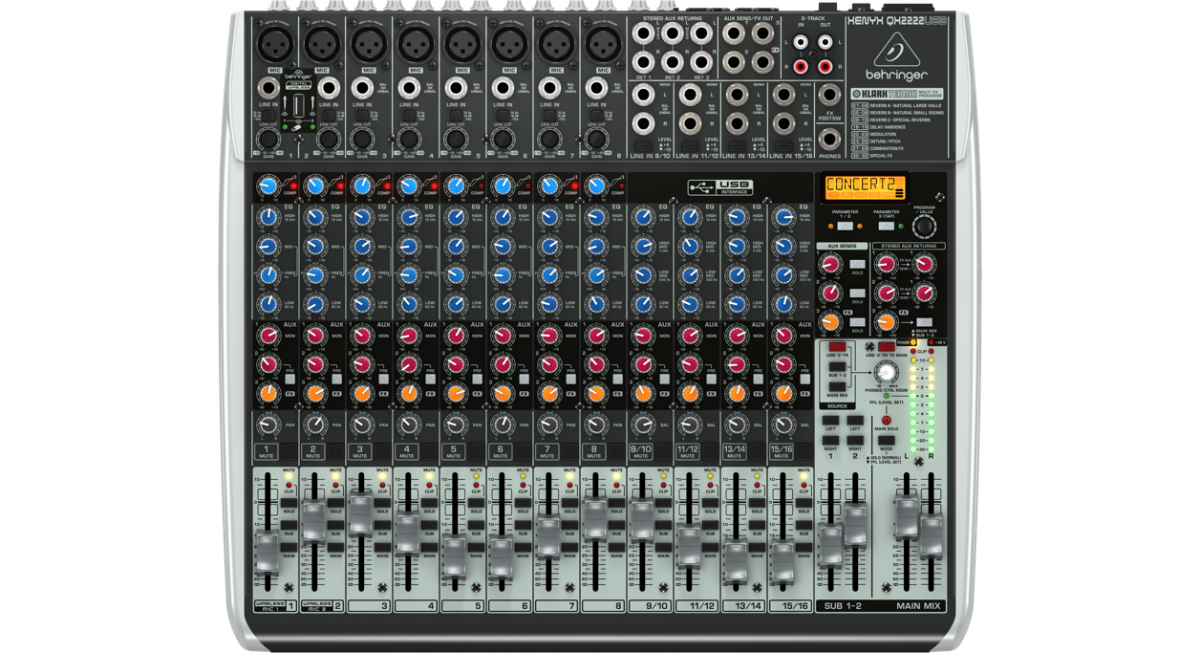This screenshot has height=653, width=1200.
Task: Click the channel 1 fader
Action: (267, 552)
